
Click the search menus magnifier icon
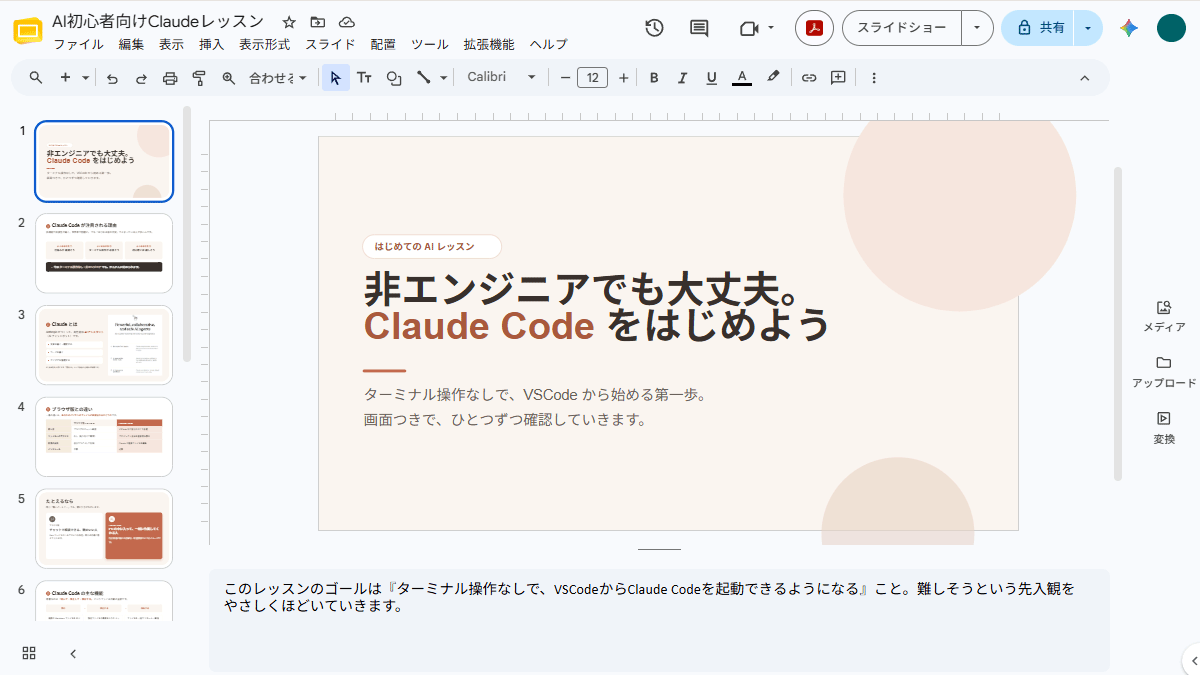pyautogui.click(x=36, y=77)
